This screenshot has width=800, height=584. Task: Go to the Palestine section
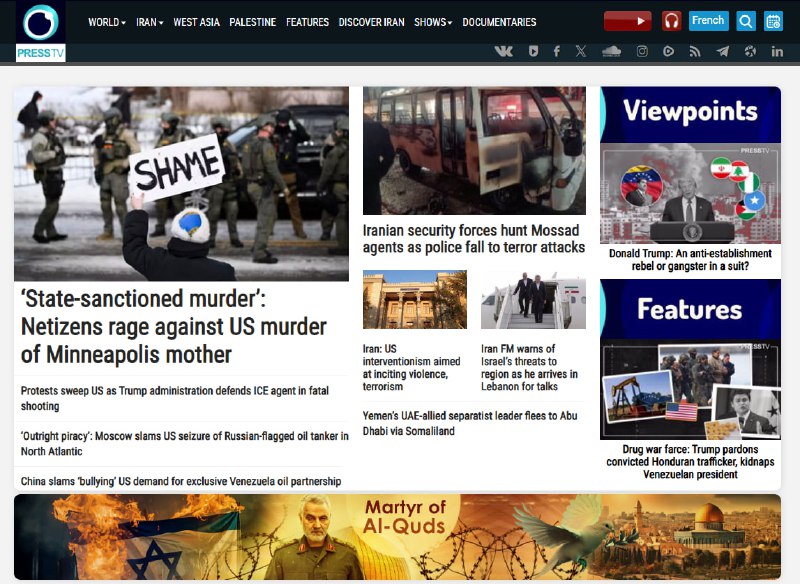coord(252,22)
